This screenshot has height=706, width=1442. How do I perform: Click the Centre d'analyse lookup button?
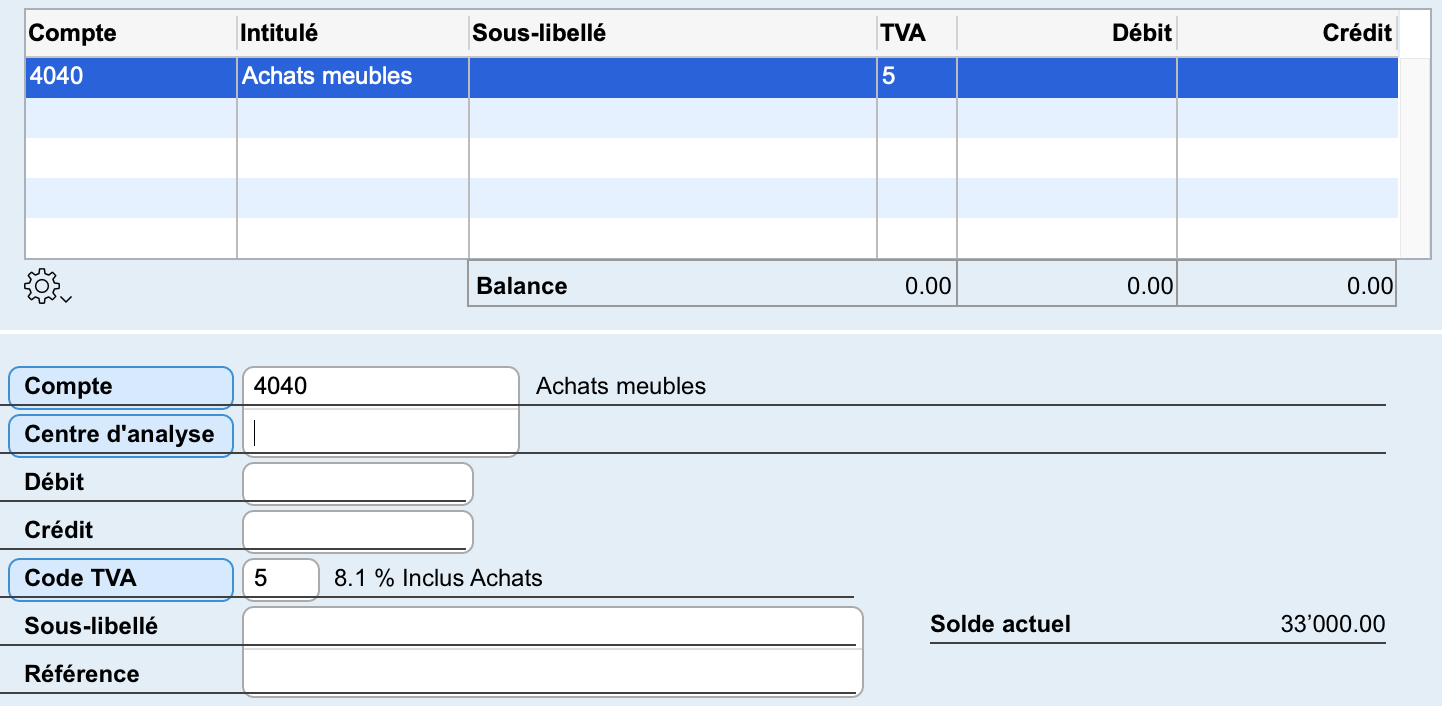tap(120, 435)
